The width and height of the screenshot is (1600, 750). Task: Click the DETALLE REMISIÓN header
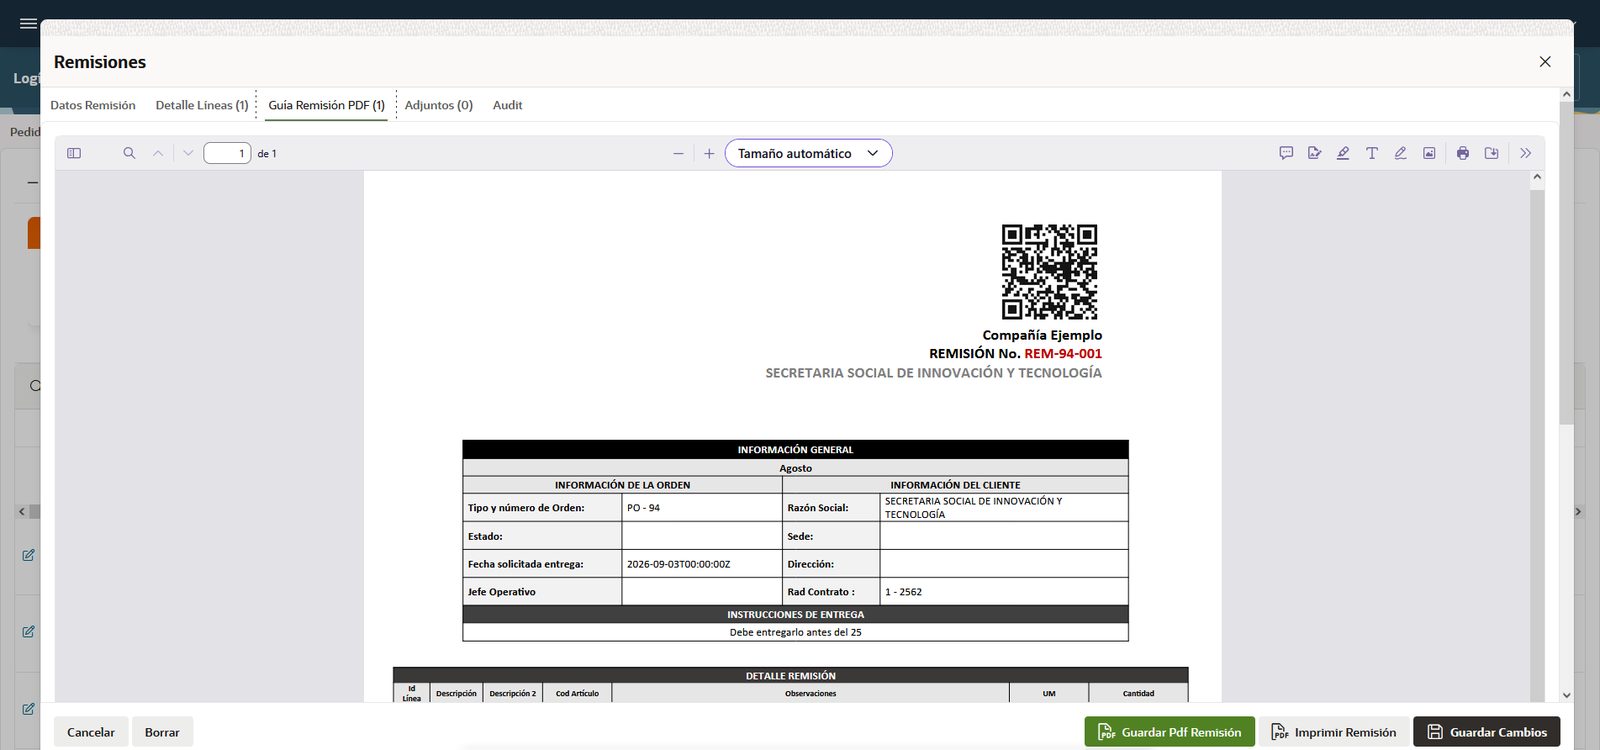[790, 676]
